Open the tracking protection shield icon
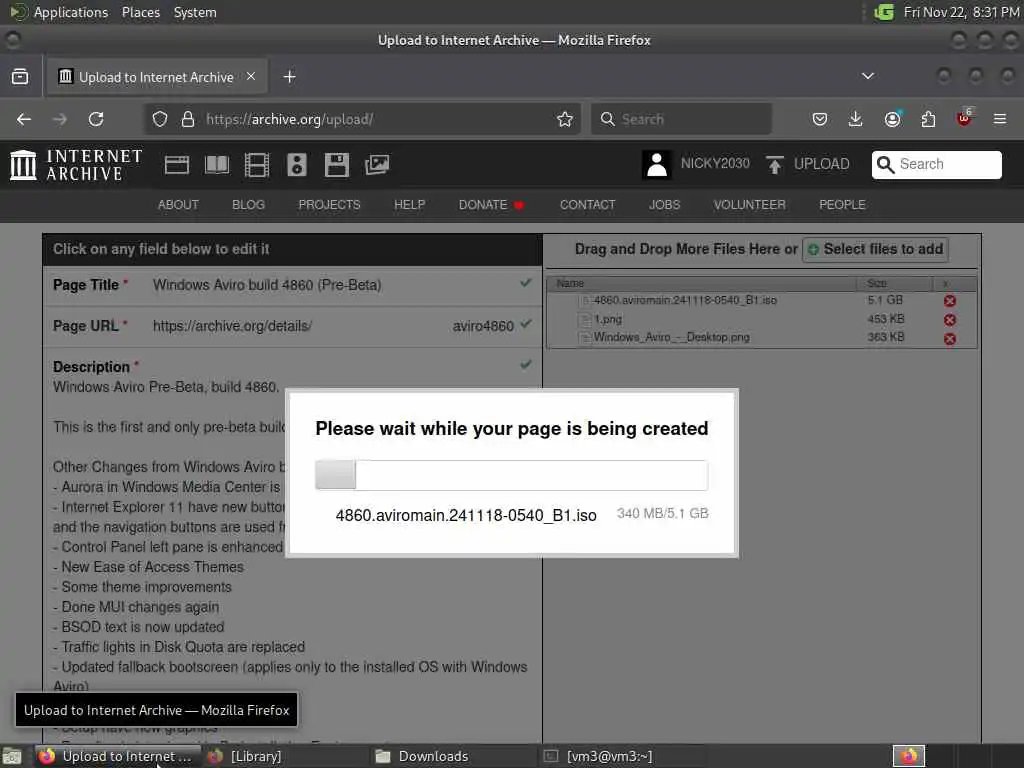Screen dimensions: 1024x768 click(160, 119)
